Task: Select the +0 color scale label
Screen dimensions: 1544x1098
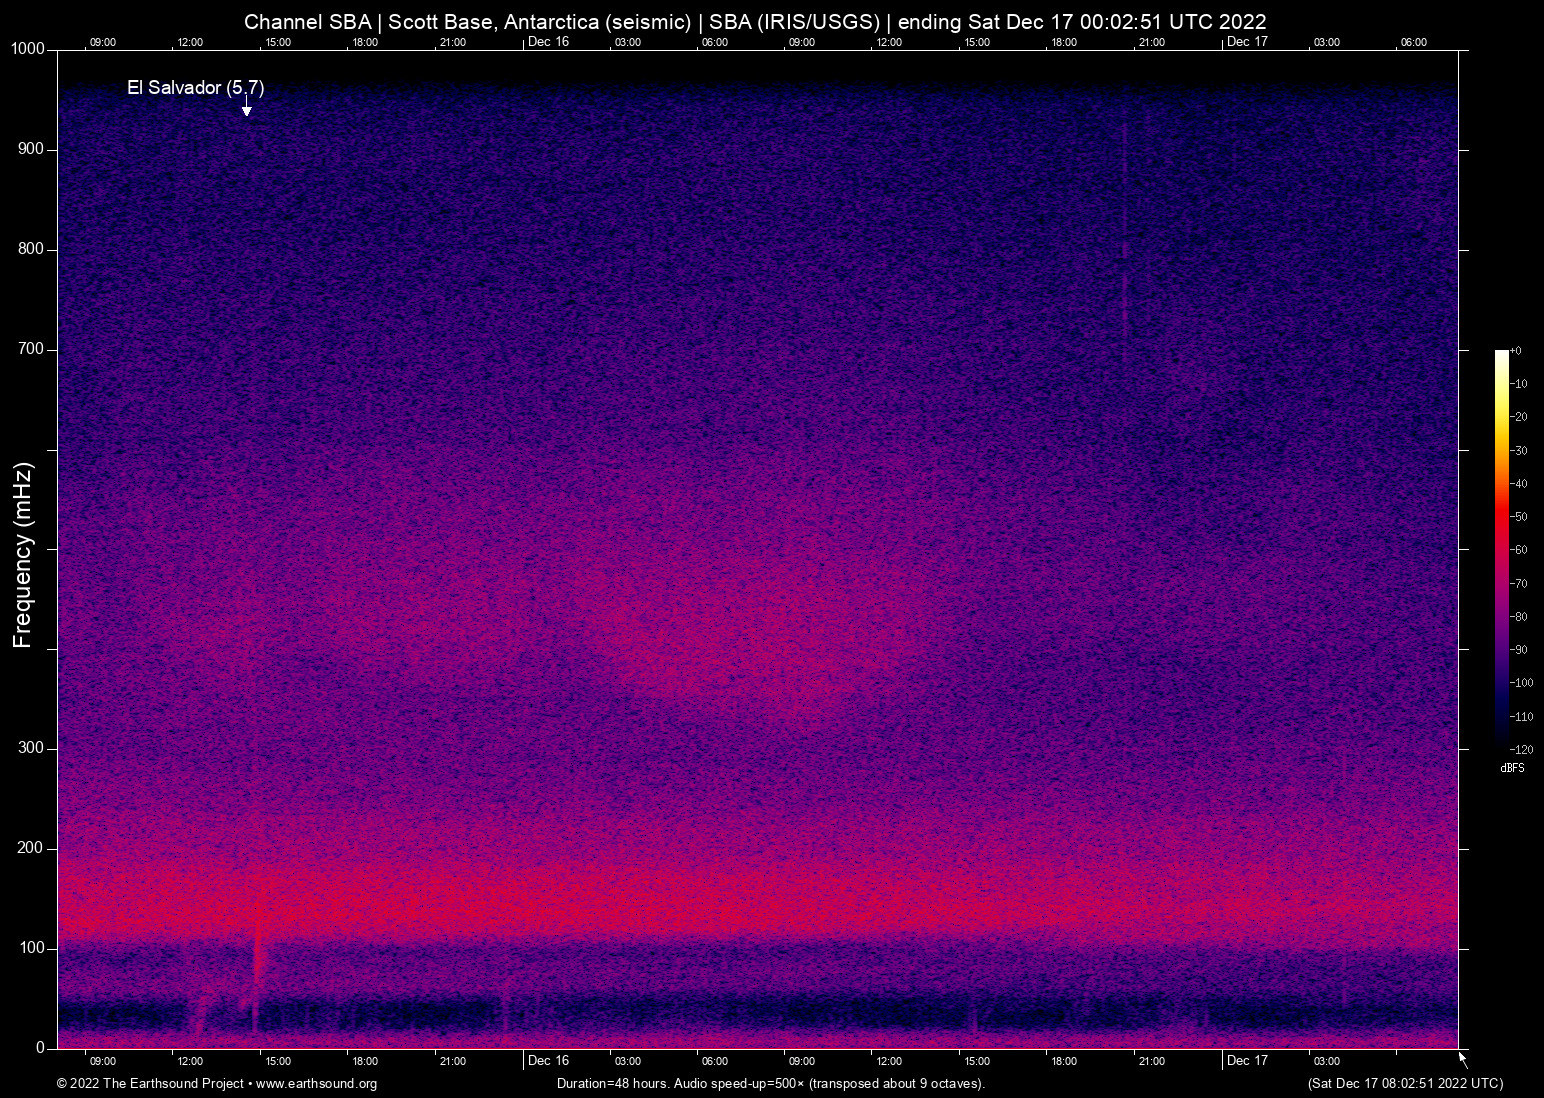Action: (1516, 351)
